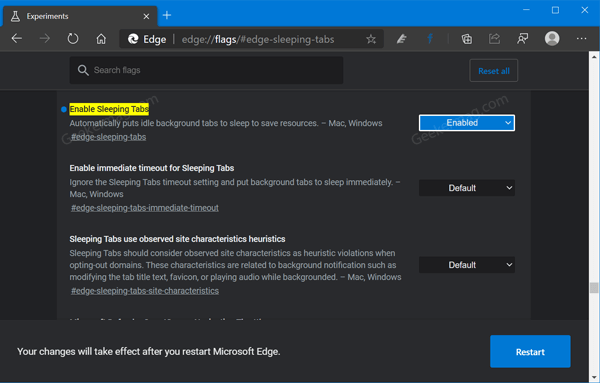Maximize the Edge window
600x383 pixels.
point(555,10)
